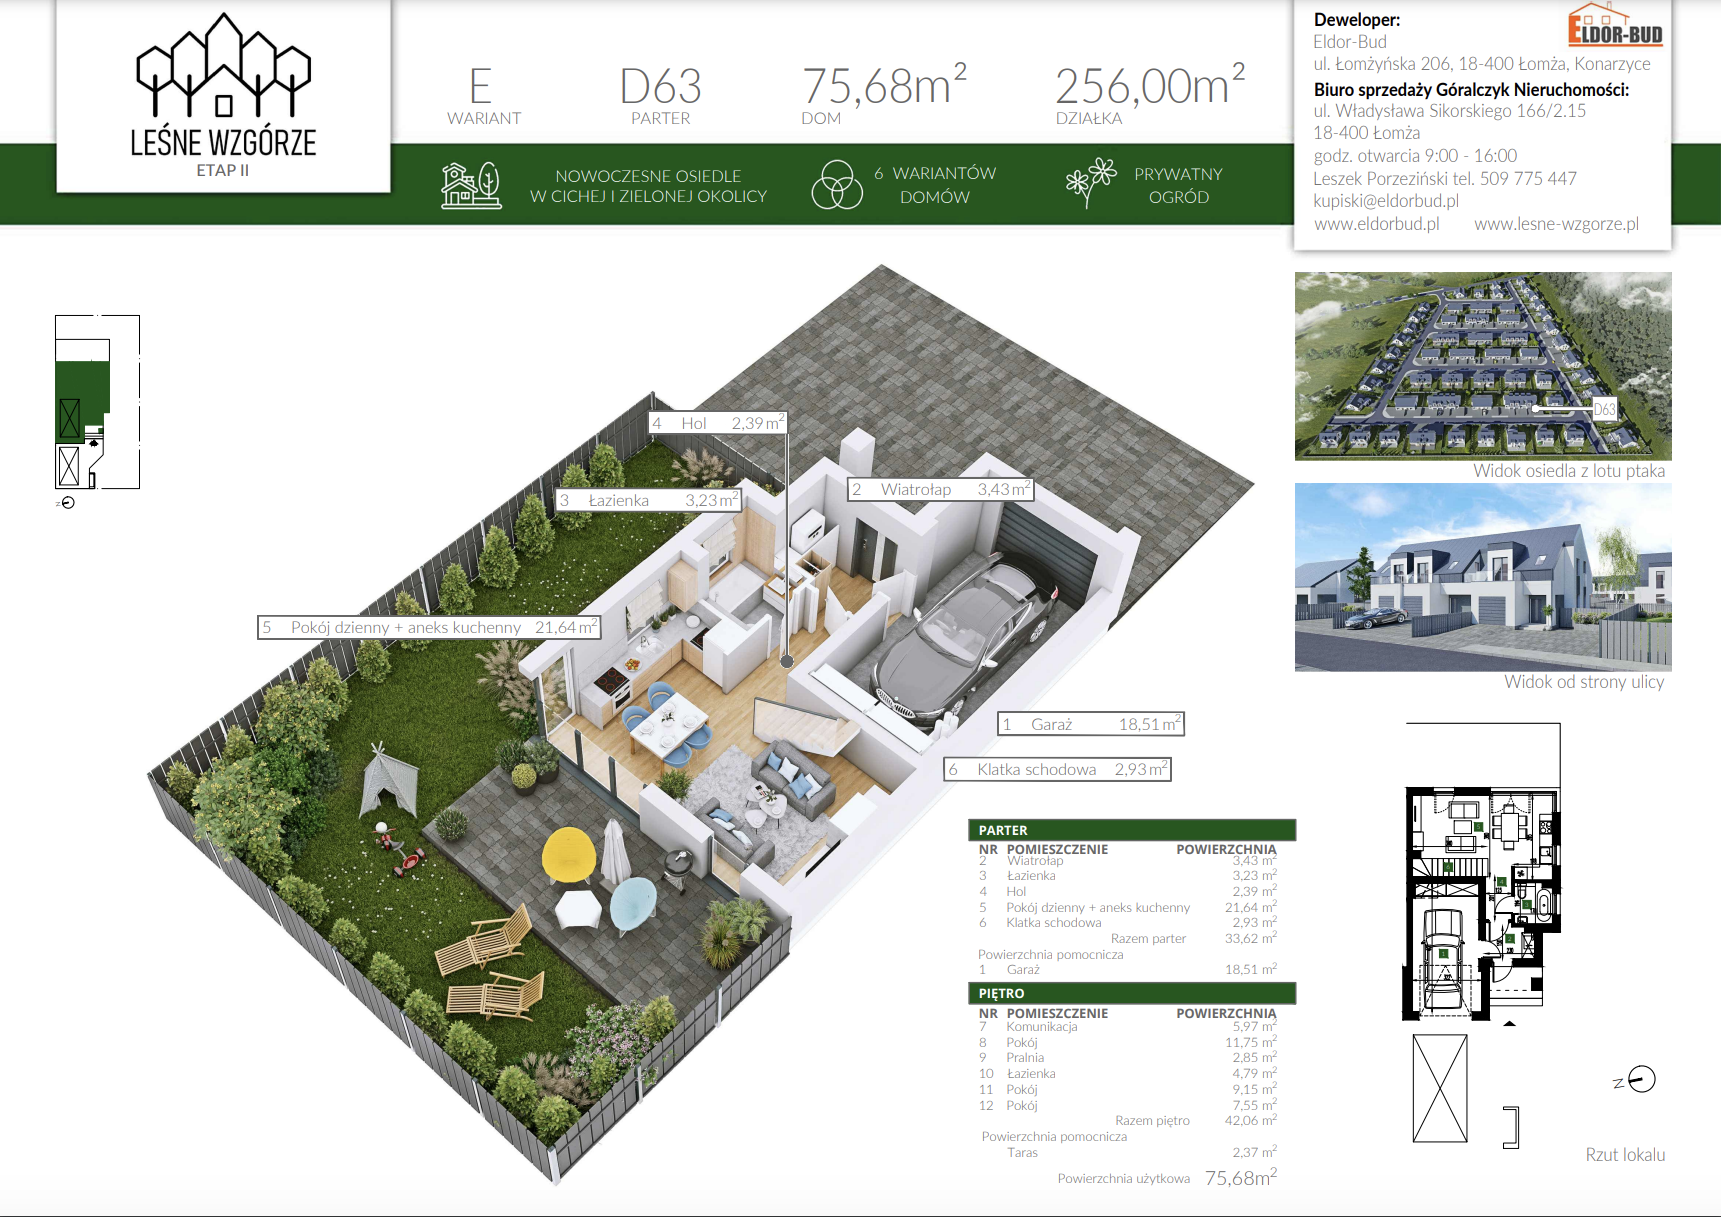This screenshot has width=1721, height=1217.
Task: Click the Pokój dzienny + aneks kuchenny label
Action: (429, 627)
